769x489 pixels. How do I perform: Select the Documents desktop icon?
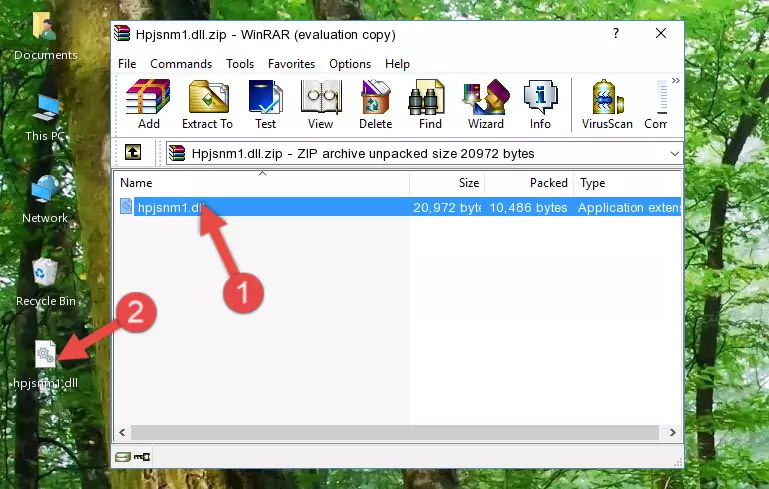coord(45,36)
